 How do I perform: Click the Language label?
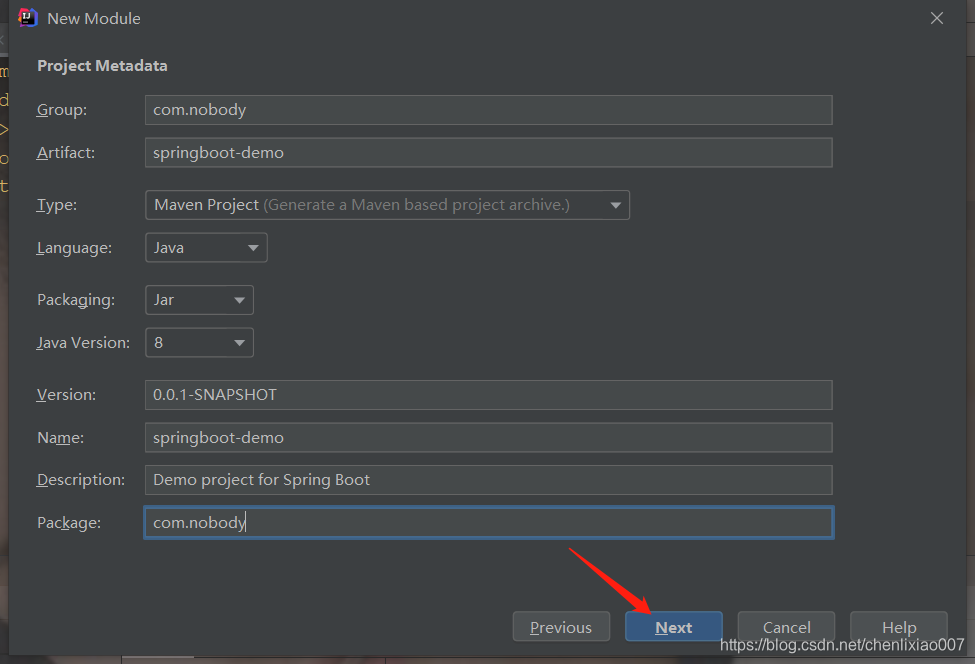pyautogui.click(x=74, y=248)
